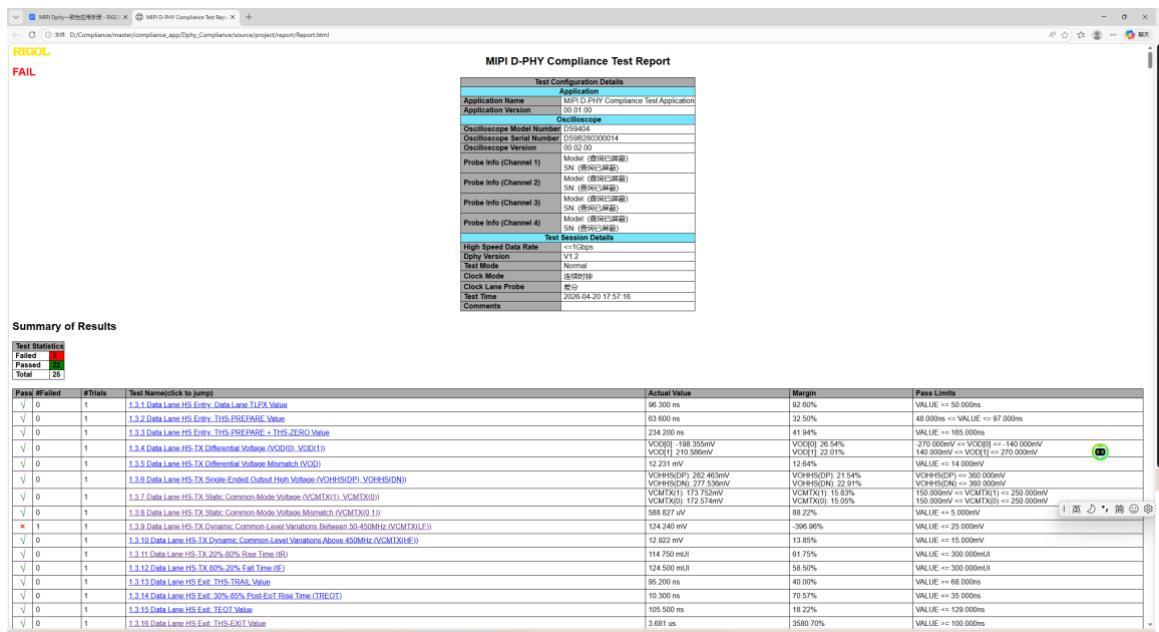Click the red Failed count cell
Viewport: 1159px width, 632px height.
tap(57, 356)
